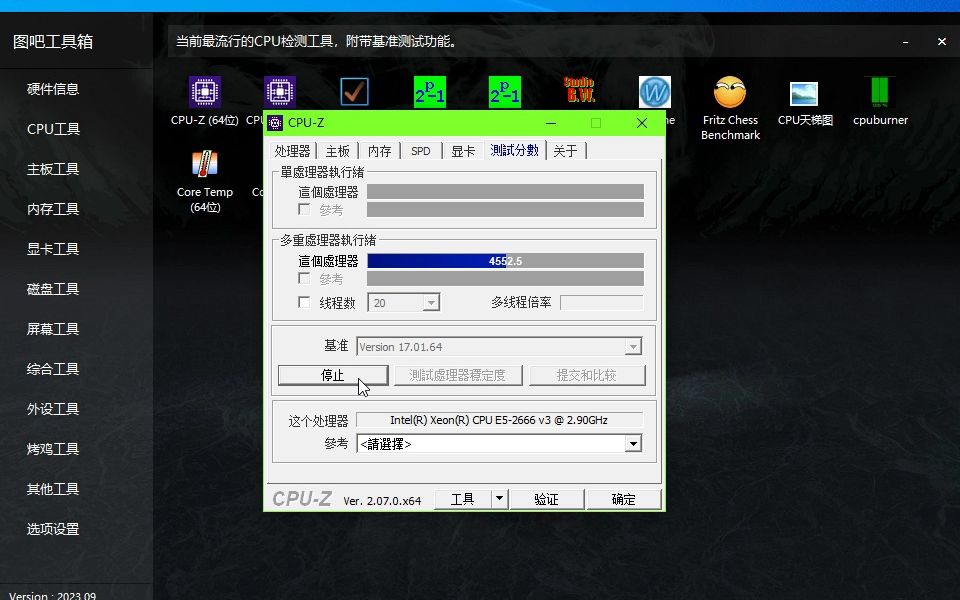The image size is (960, 600).
Task: Click the 提交和比較 button
Action: tap(587, 375)
